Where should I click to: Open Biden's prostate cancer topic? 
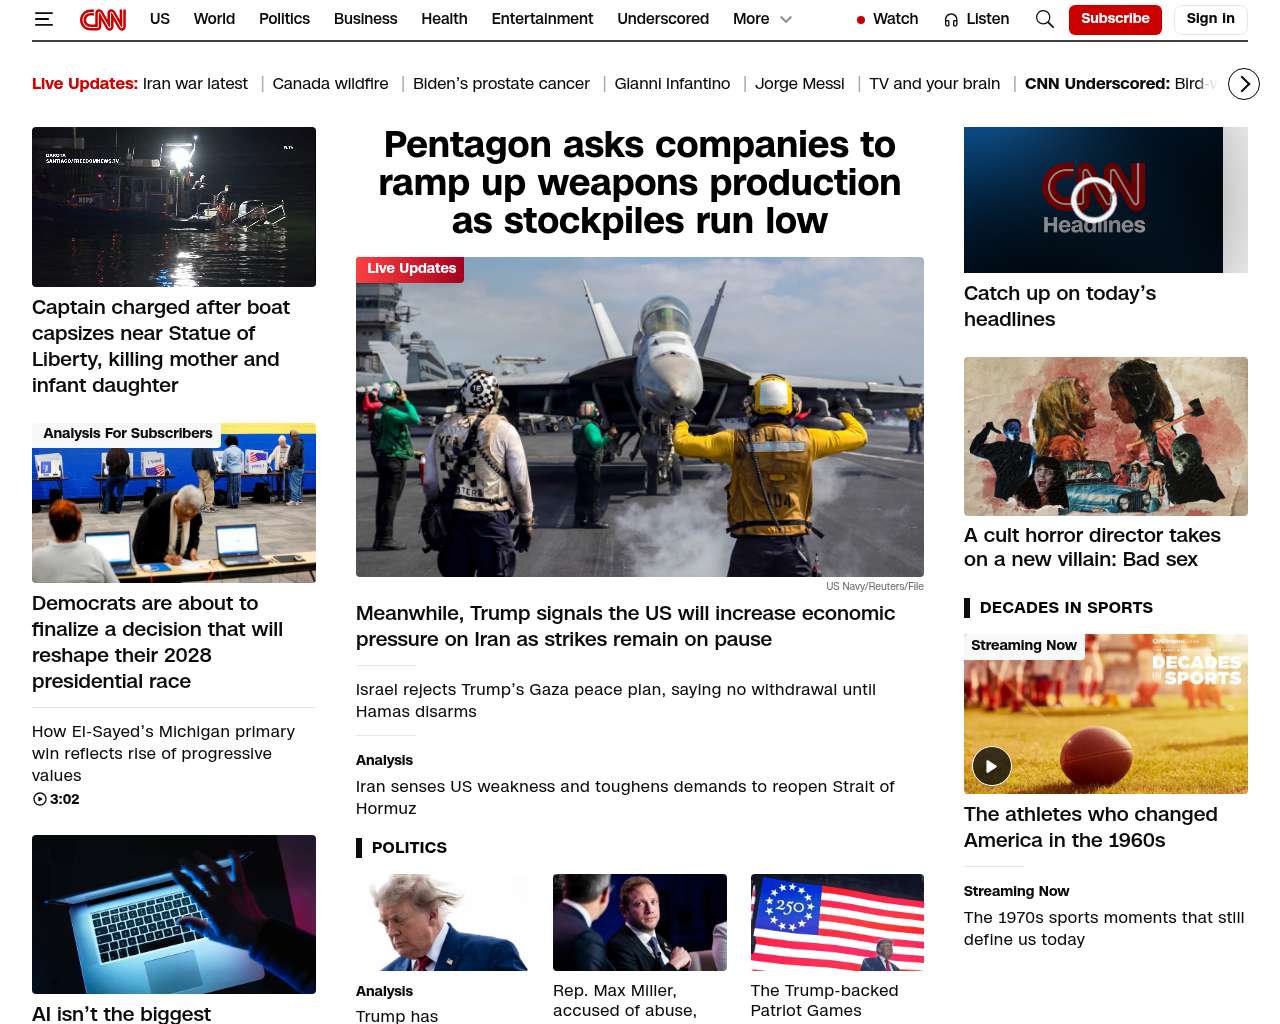click(501, 84)
